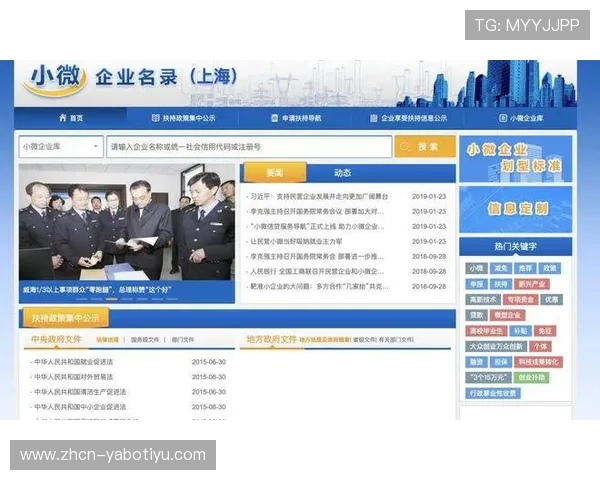Click hot keyword tag 减免
Screen dimensions: 600x480
501,268
